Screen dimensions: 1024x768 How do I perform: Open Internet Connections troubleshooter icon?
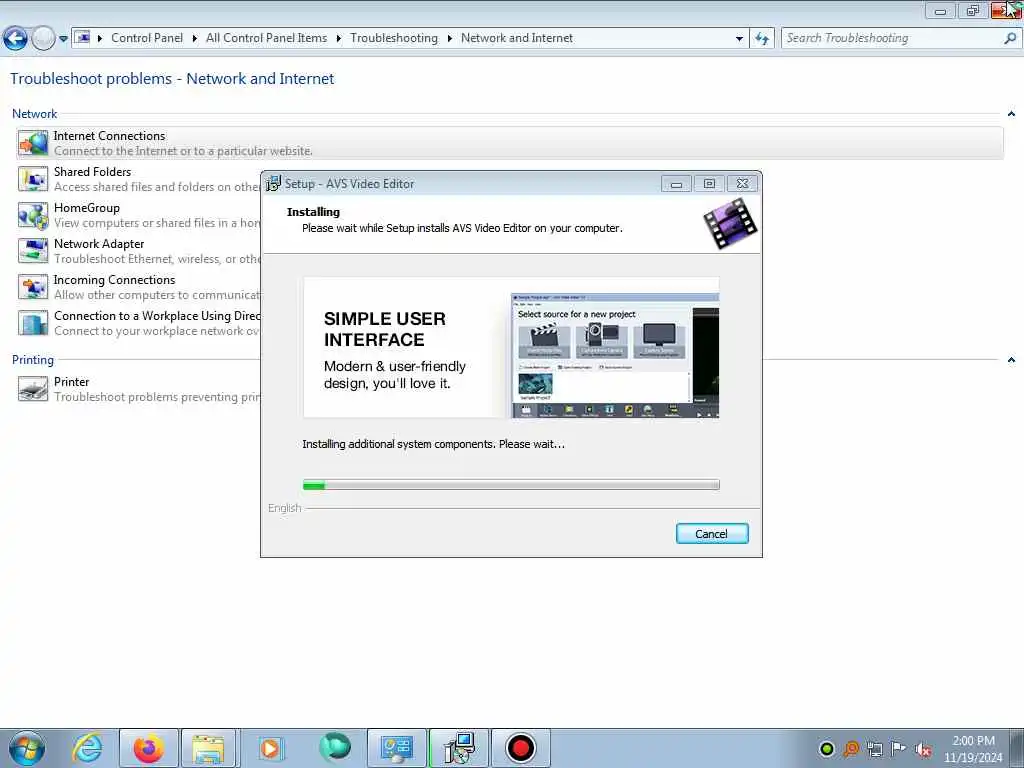tap(33, 143)
